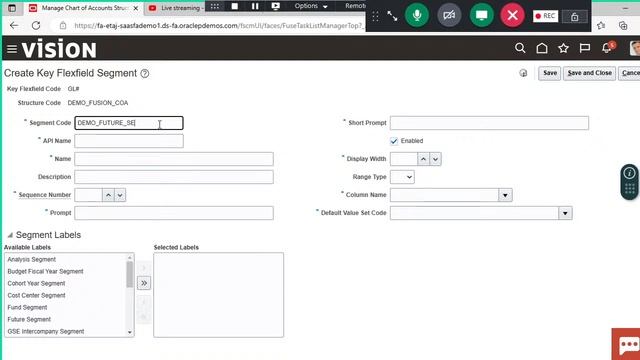Click the Save and Close button
640x360 pixels.
pyautogui.click(x=589, y=73)
